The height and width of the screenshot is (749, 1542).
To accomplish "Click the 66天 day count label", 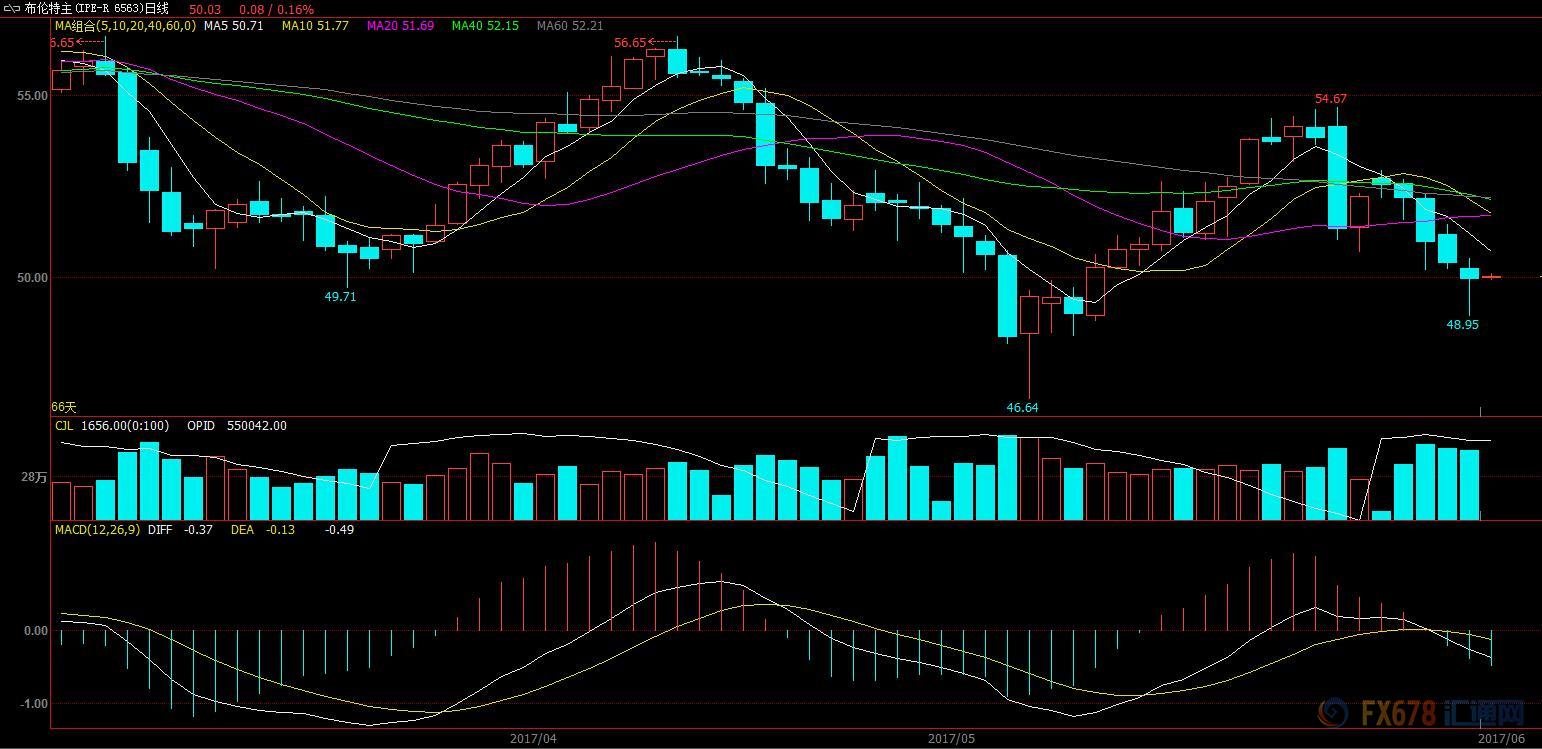I will pos(63,407).
